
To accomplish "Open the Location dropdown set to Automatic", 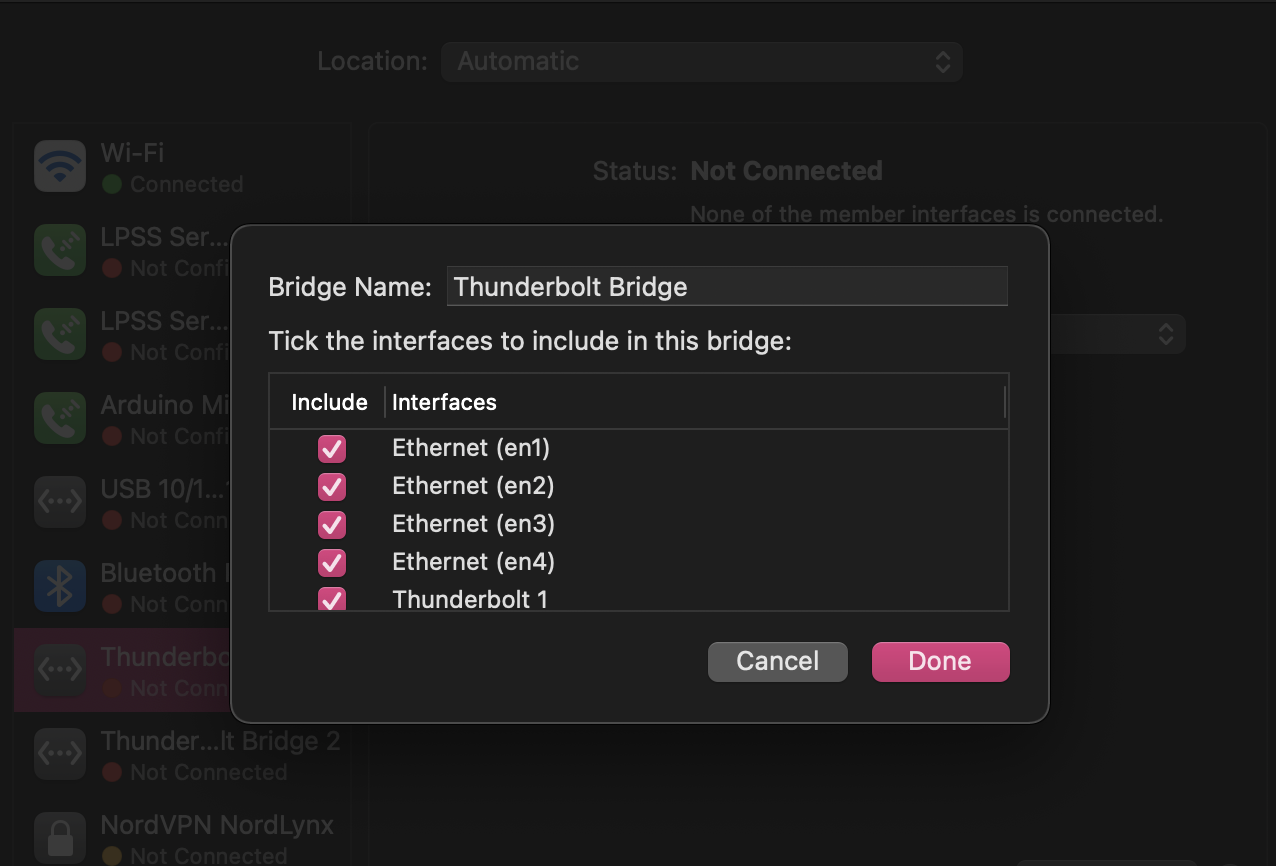I will click(x=701, y=61).
